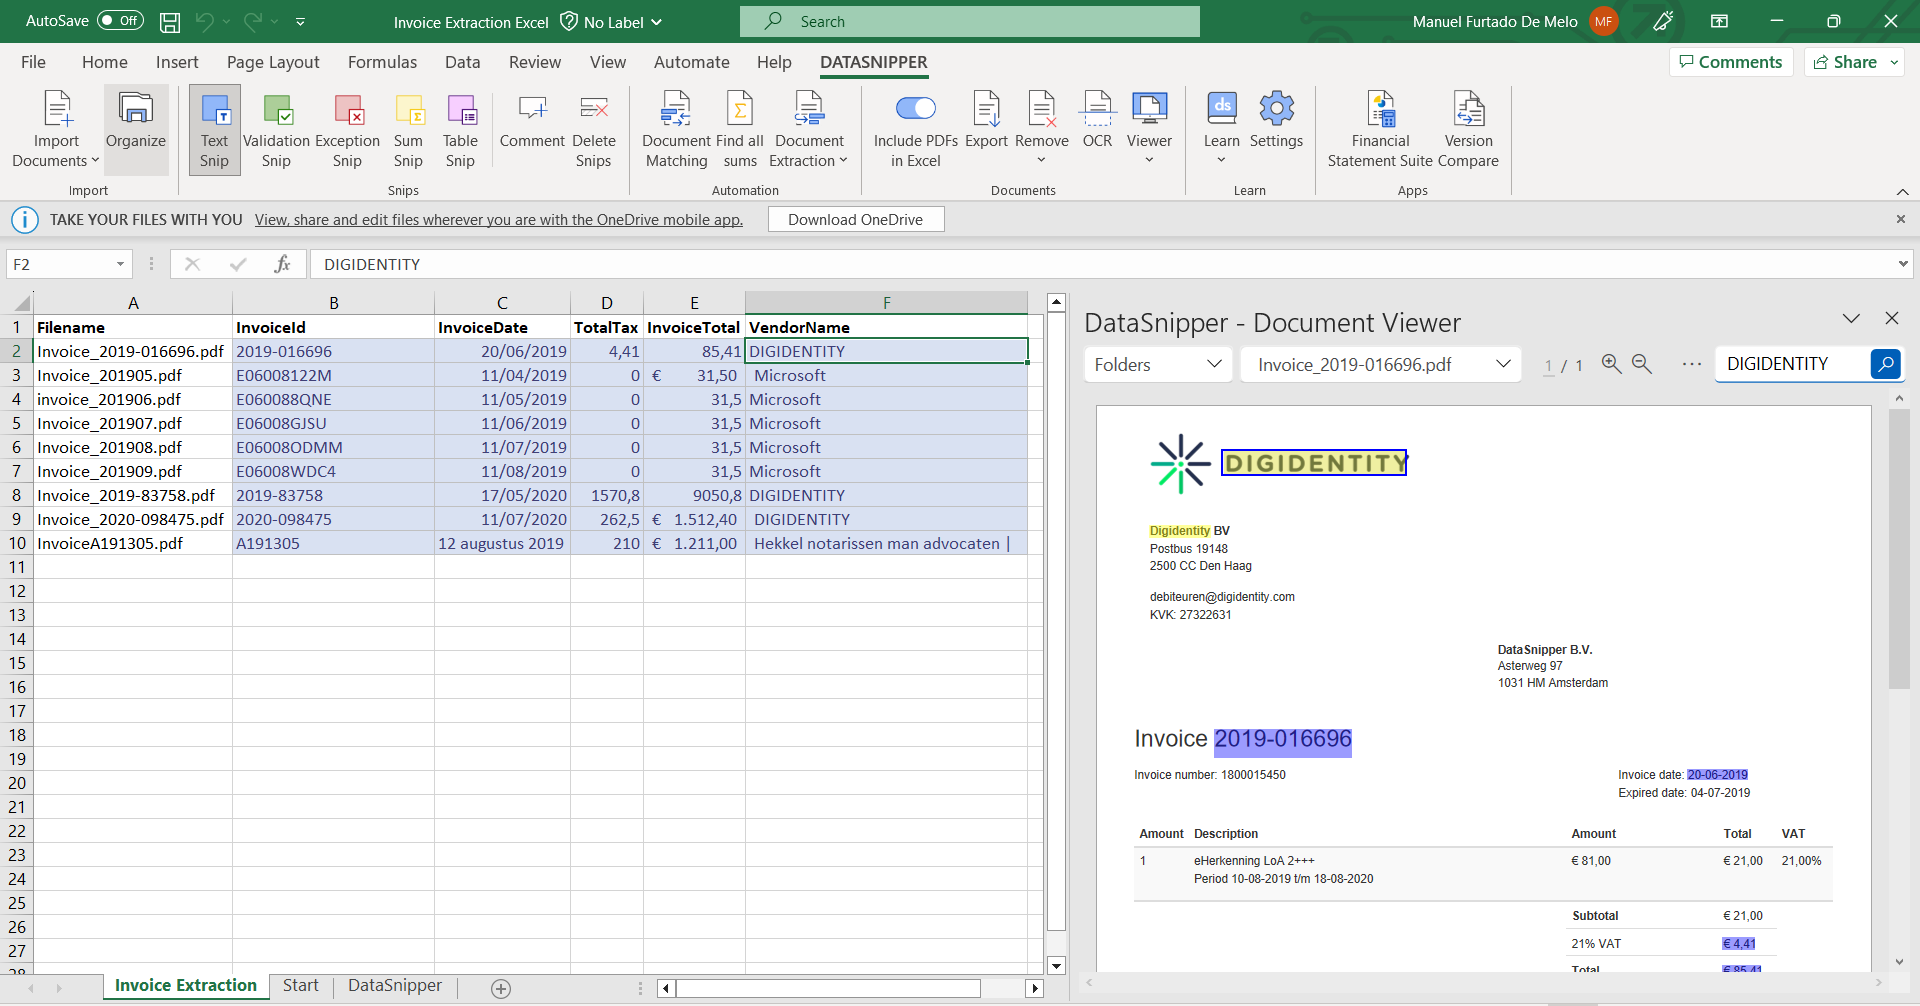
Task: Open the Document Extraction menu
Action: tap(809, 130)
